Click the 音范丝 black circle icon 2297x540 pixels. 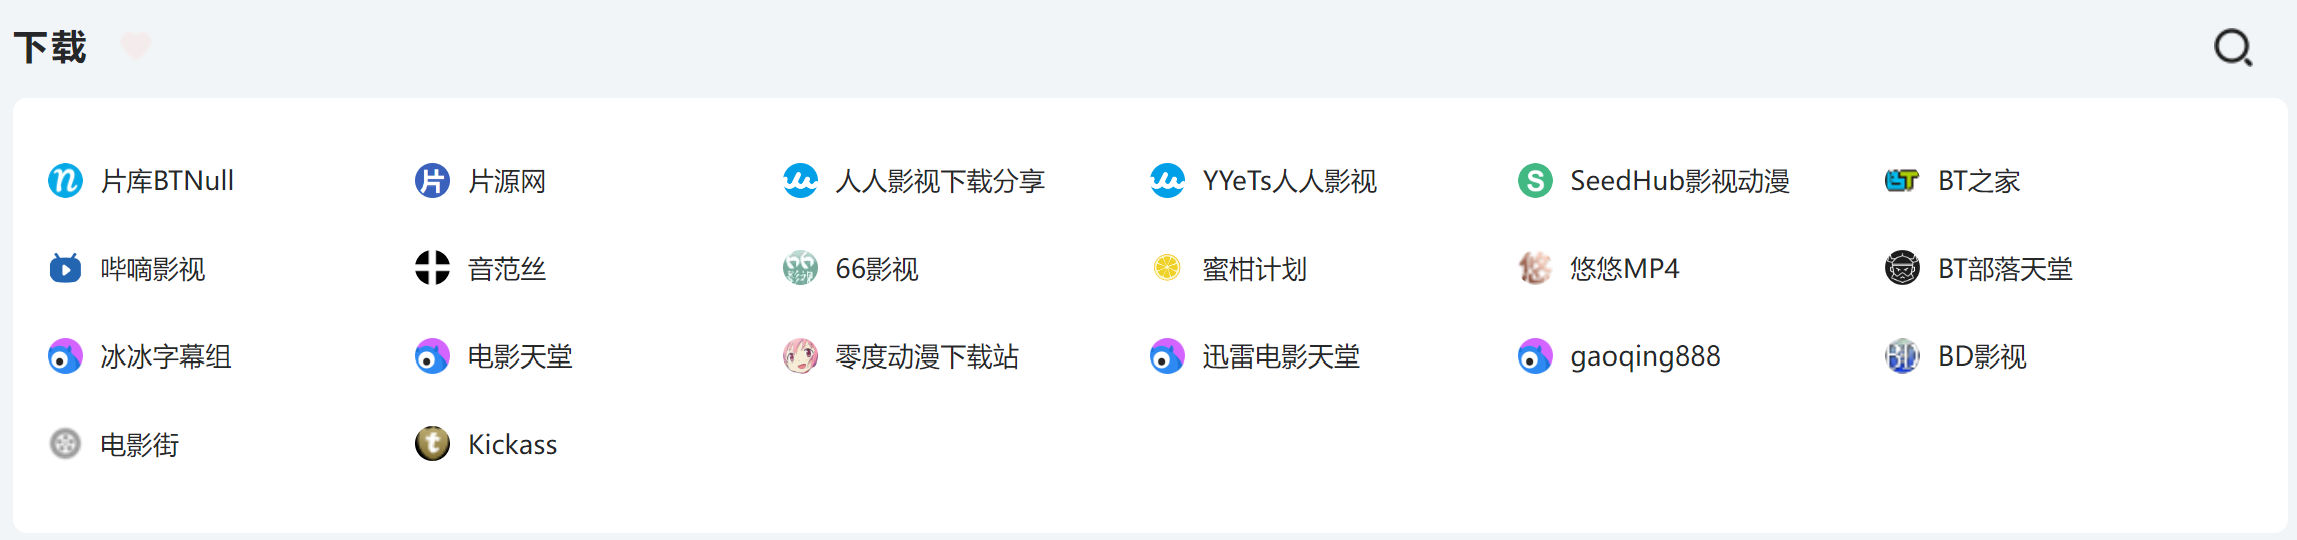pos(432,268)
